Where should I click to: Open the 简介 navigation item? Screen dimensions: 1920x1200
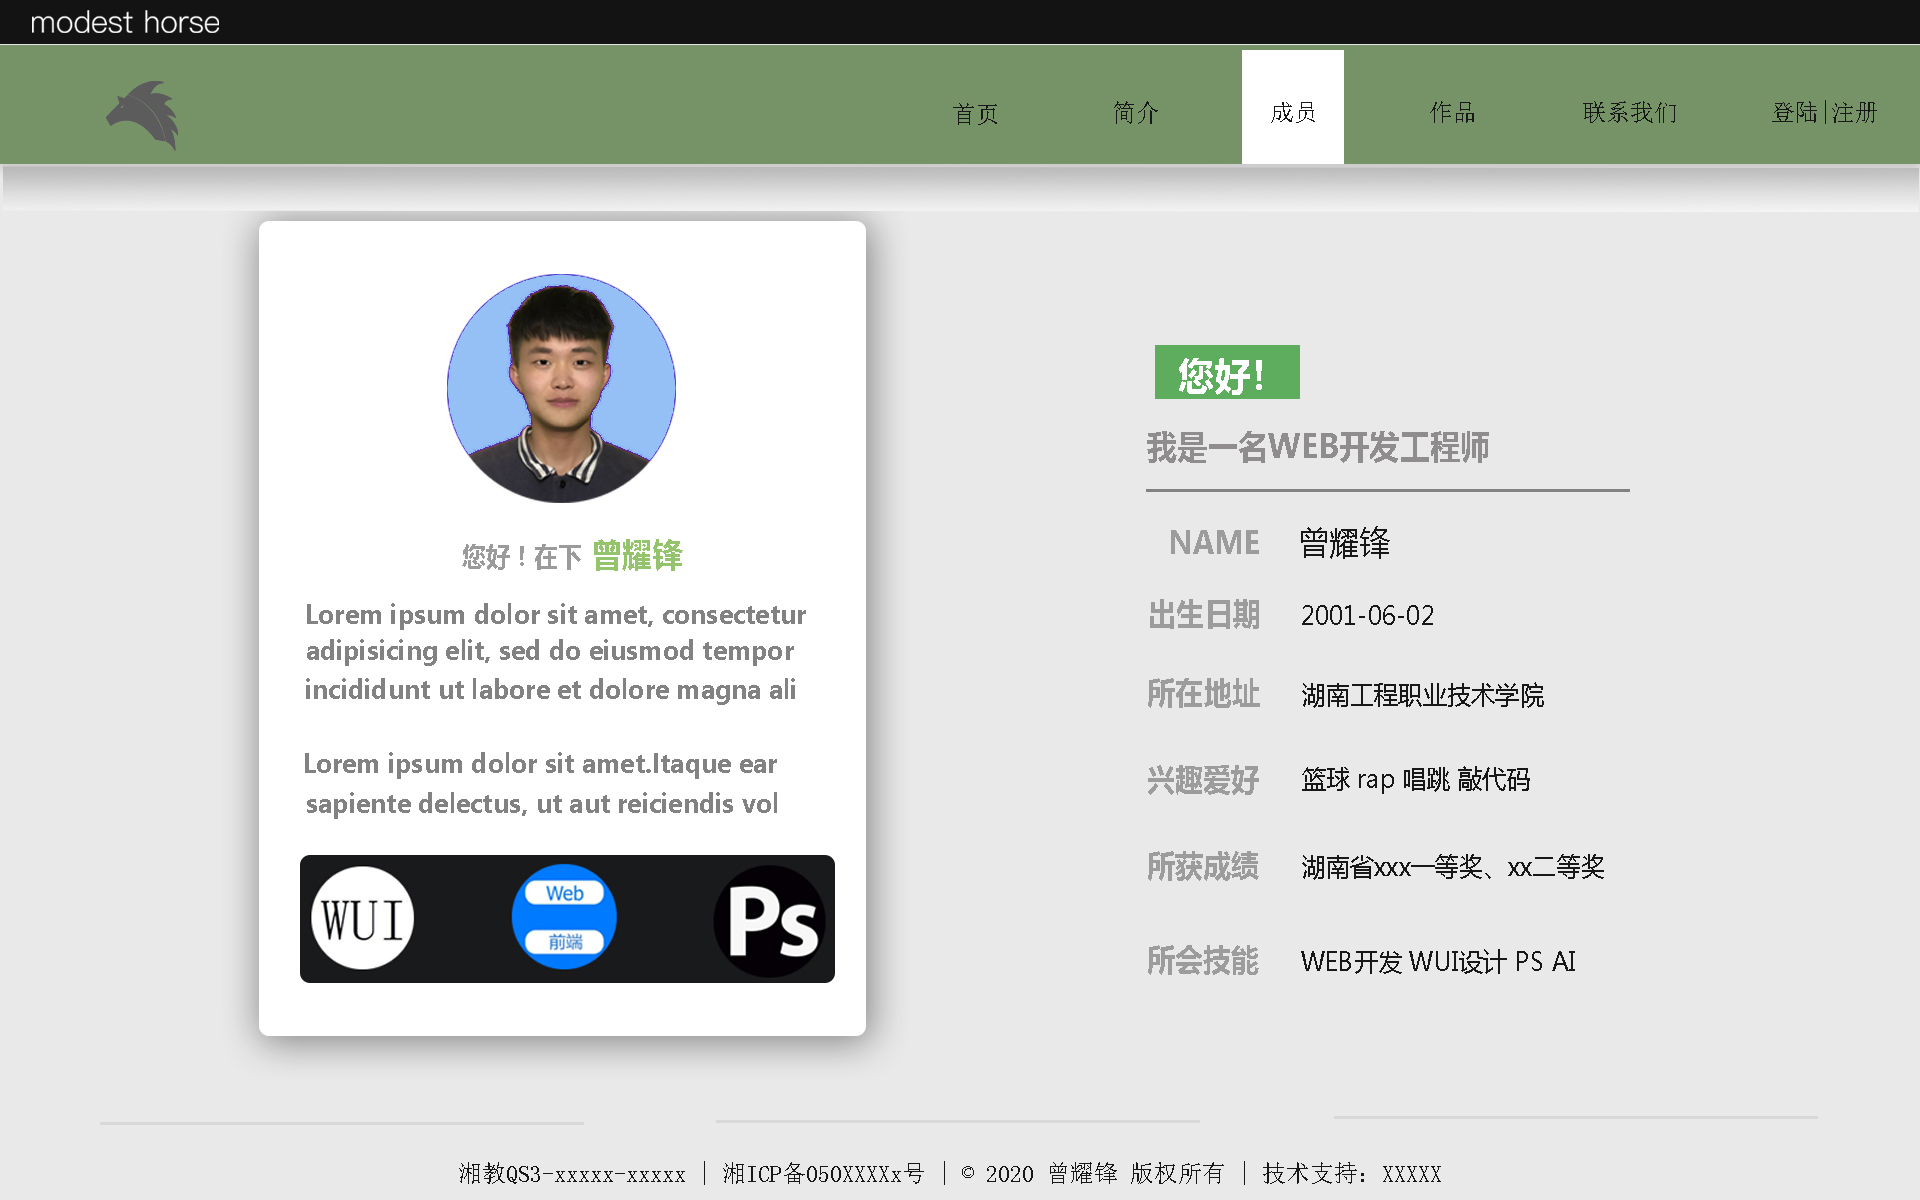[1135, 112]
